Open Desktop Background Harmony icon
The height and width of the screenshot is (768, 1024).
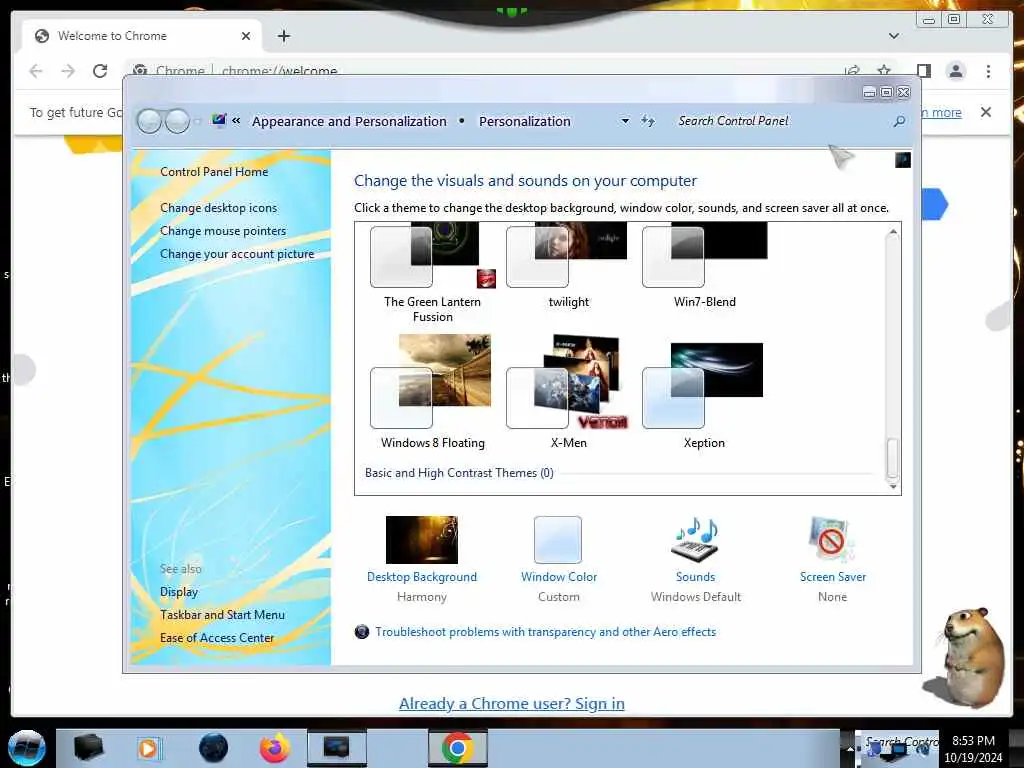422,540
